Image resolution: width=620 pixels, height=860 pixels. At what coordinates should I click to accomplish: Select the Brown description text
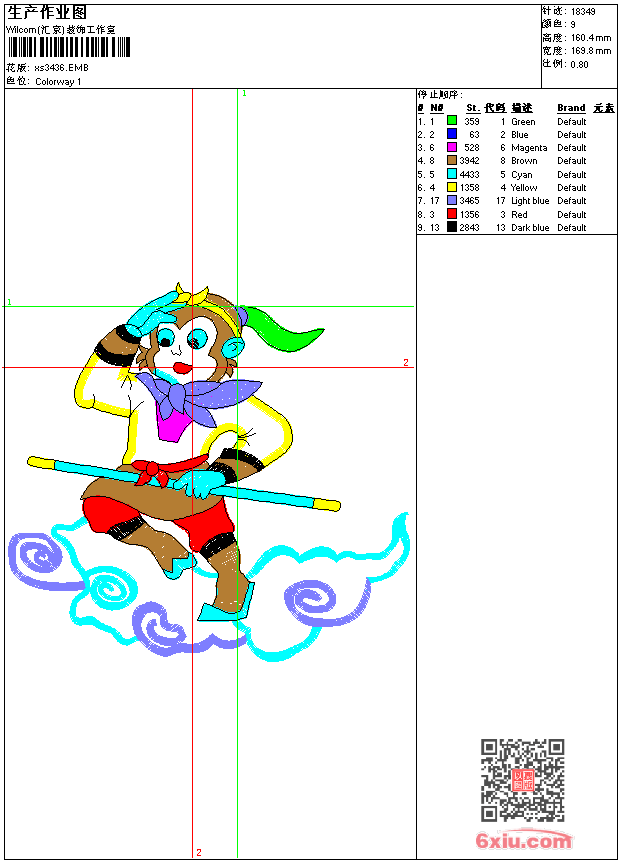point(524,161)
